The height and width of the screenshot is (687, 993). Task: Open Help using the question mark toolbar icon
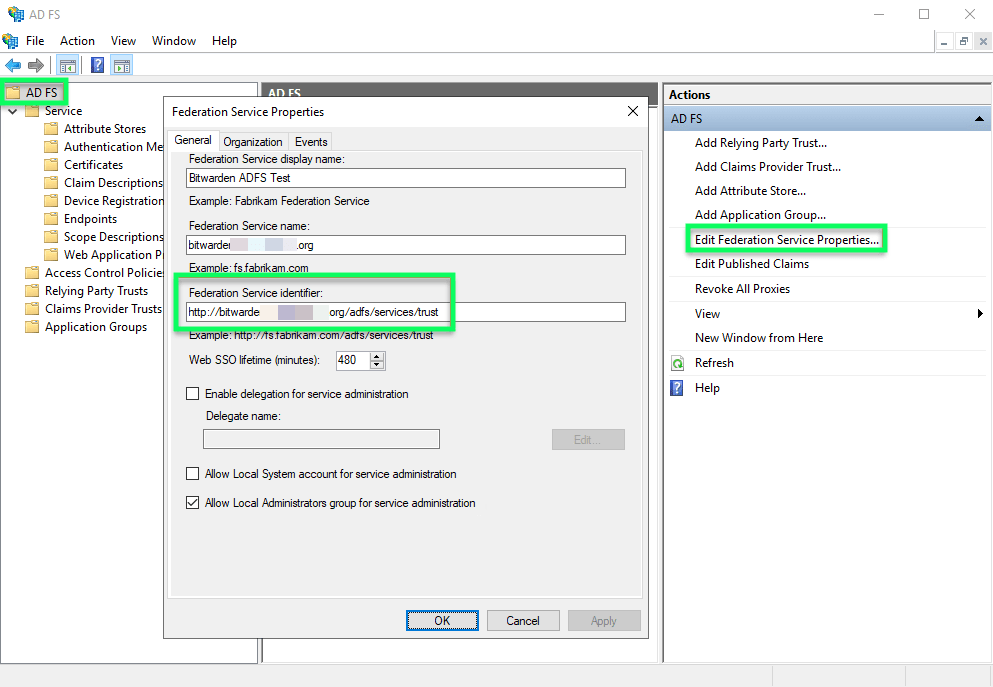click(x=96, y=64)
